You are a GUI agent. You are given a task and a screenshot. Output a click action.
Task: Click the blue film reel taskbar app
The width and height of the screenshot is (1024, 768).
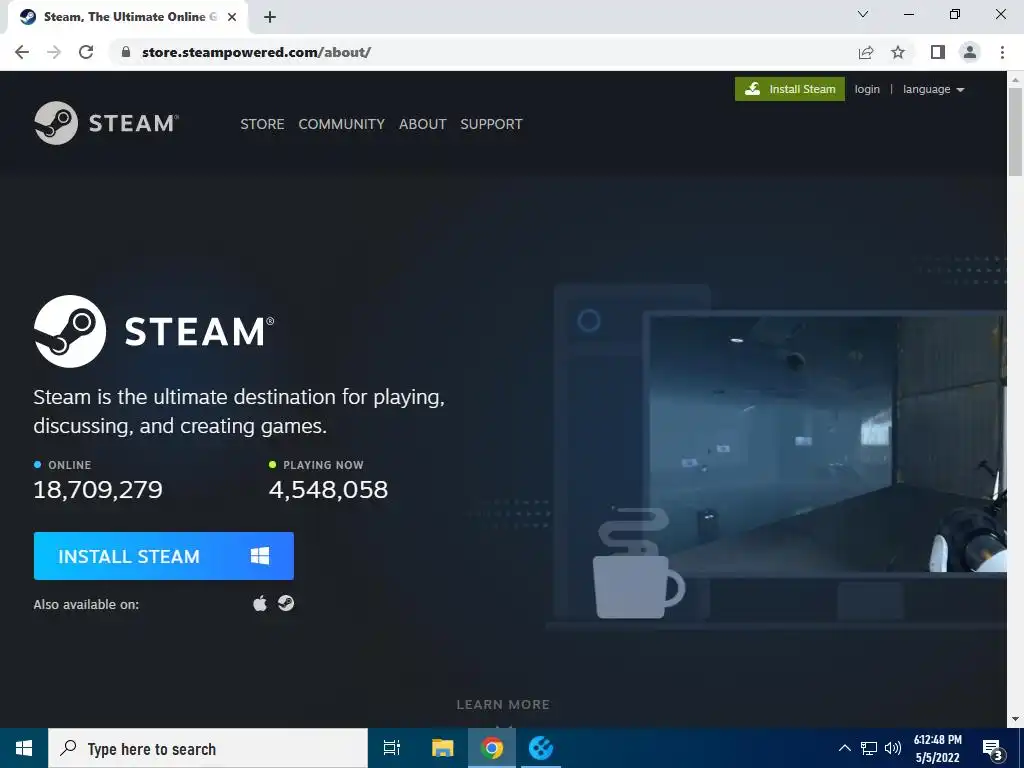(541, 748)
